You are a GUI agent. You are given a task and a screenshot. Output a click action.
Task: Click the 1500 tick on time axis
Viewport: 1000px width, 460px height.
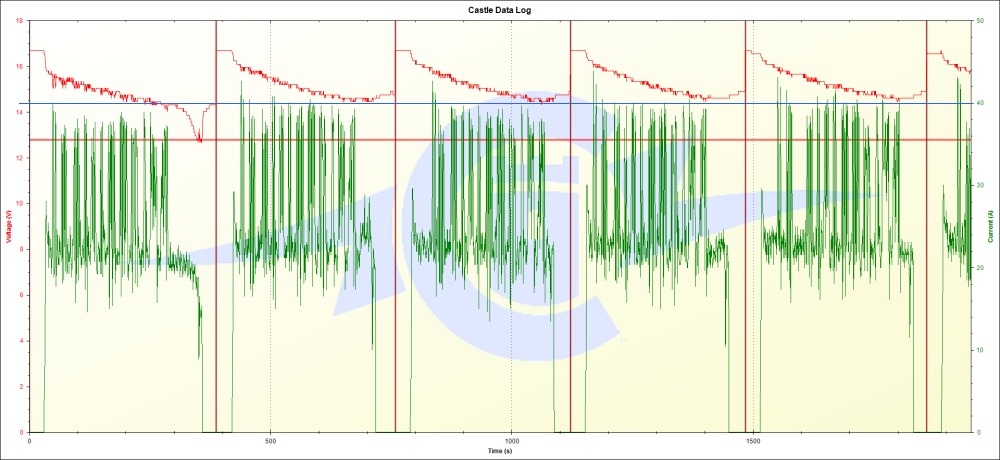tap(752, 440)
